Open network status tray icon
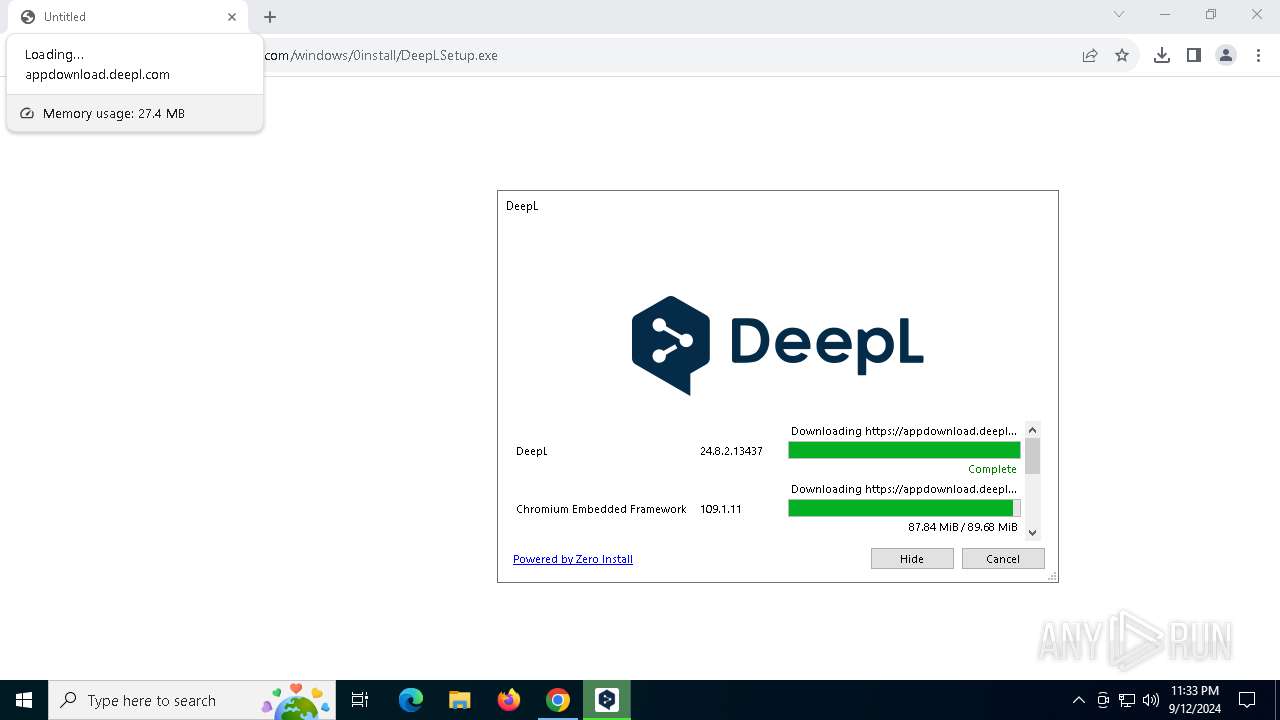This screenshot has height=720, width=1280. coord(1127,700)
